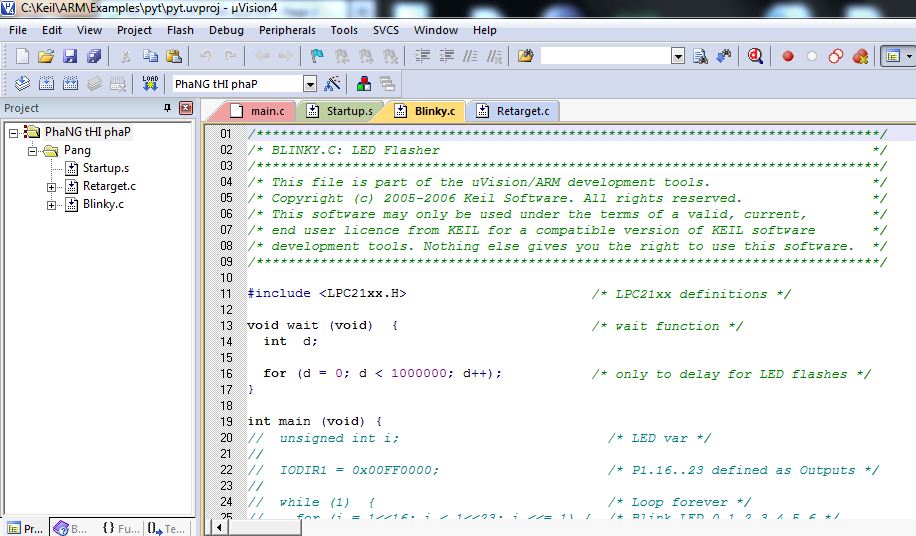Indent the selected text with the indent icon
Viewport: 916px width, 536px height.
click(422, 56)
